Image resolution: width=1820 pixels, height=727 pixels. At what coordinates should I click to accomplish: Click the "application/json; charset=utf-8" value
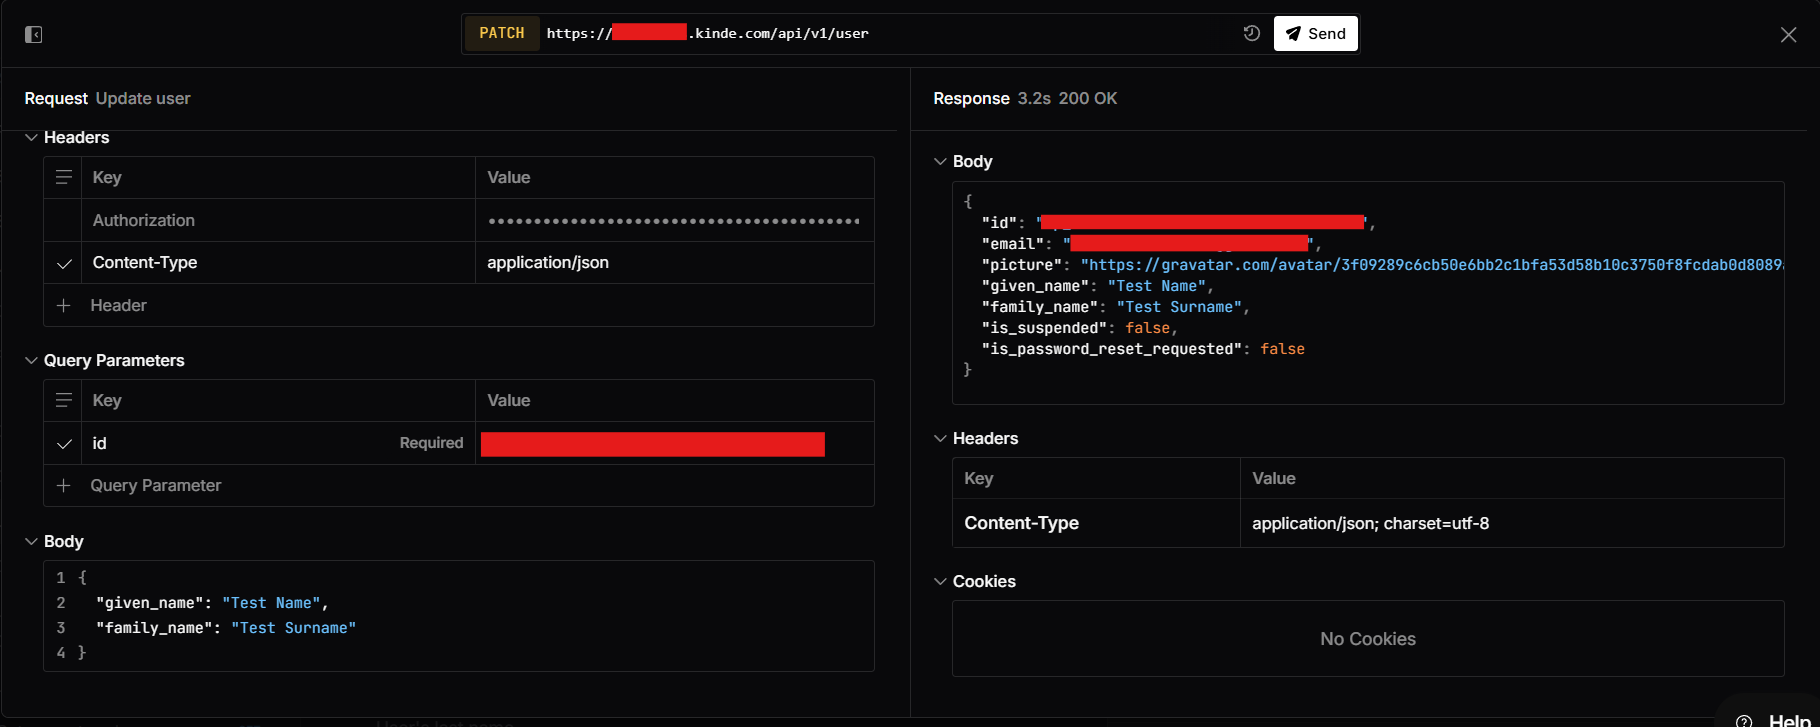[1370, 523]
